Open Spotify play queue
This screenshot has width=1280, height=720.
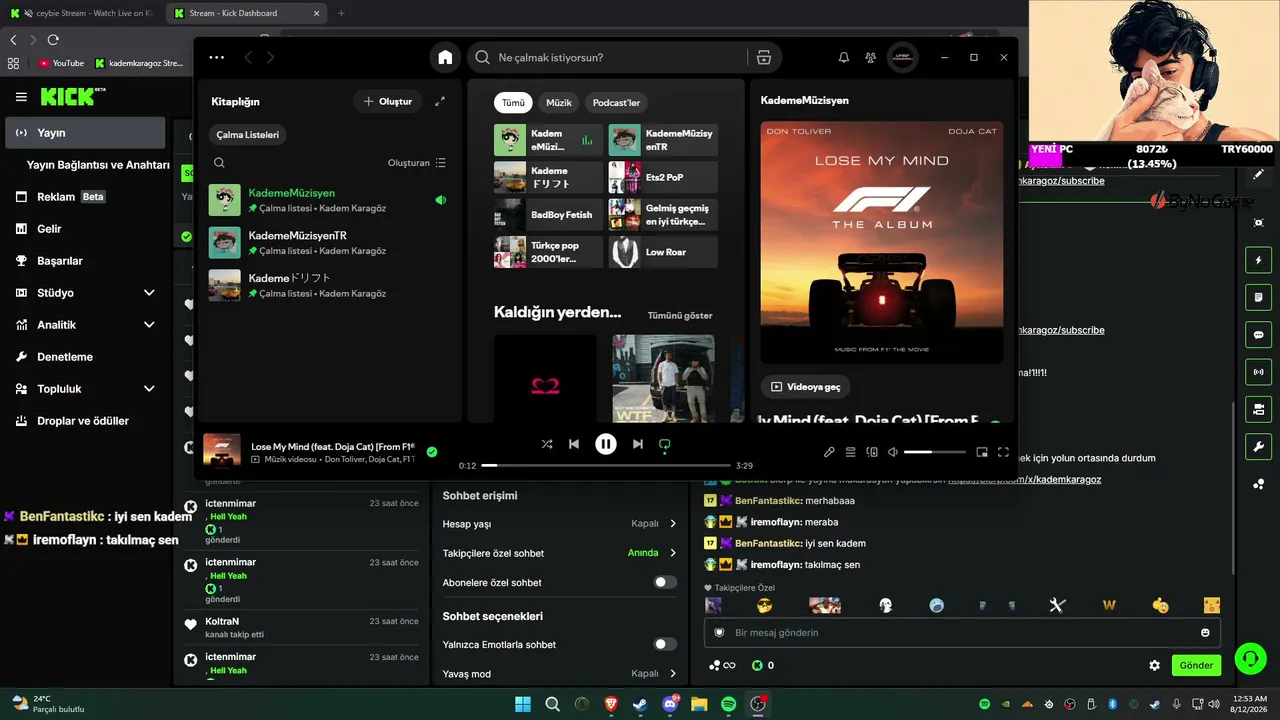point(851,452)
